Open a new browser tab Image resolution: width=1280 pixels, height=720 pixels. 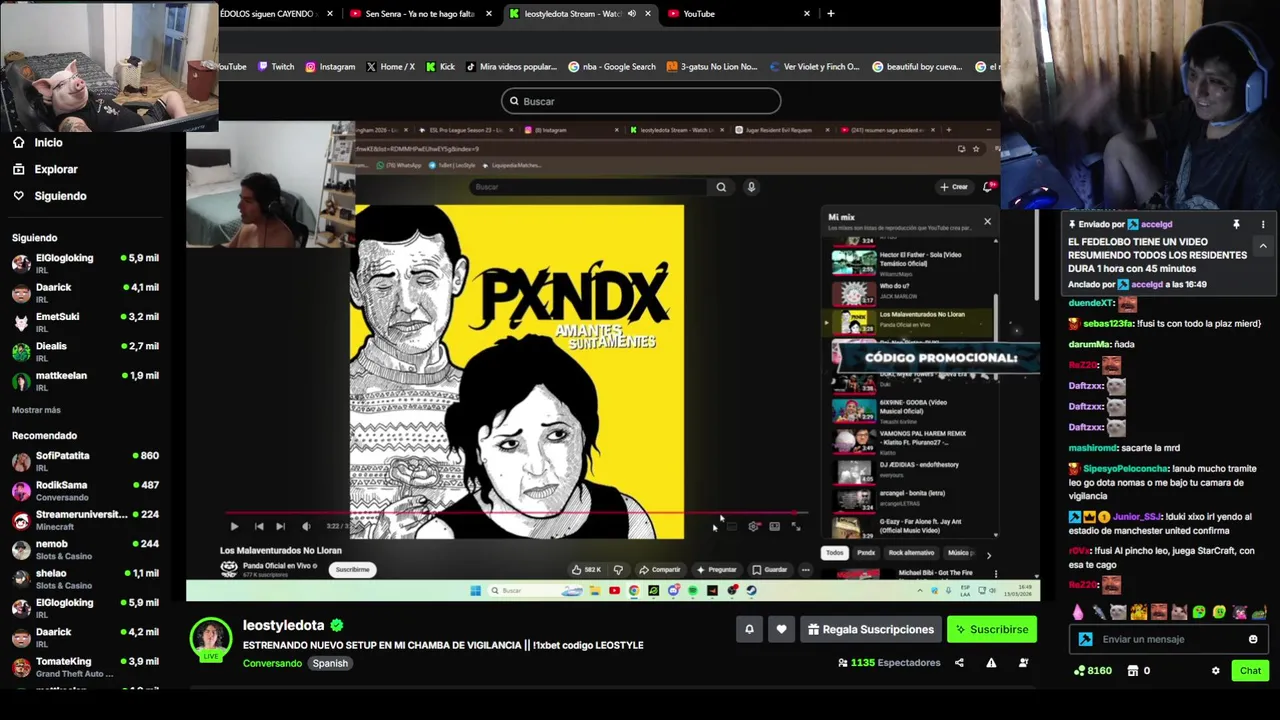click(830, 14)
